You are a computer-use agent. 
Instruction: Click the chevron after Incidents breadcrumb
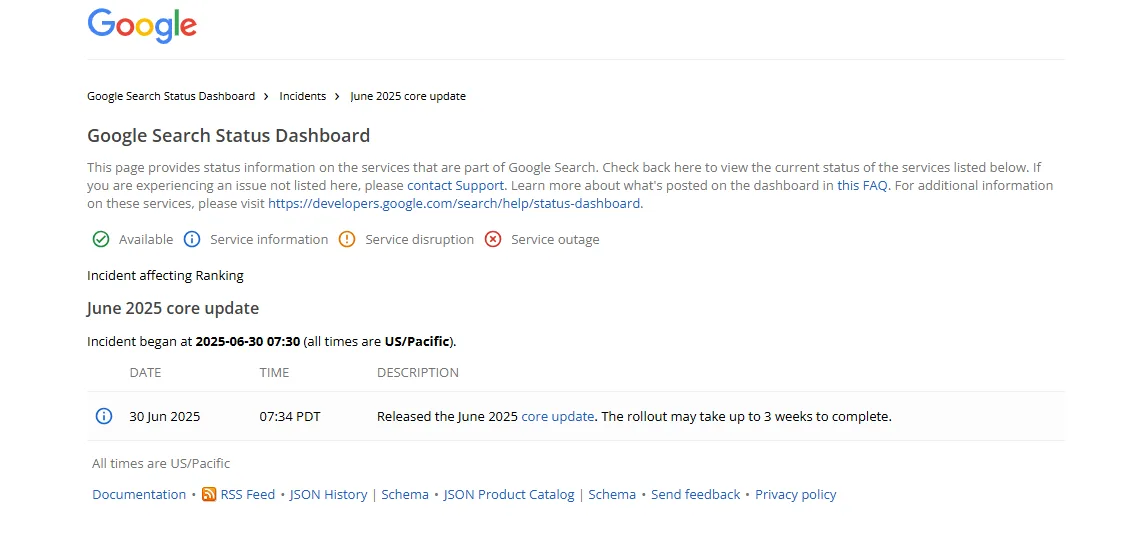[x=338, y=96]
